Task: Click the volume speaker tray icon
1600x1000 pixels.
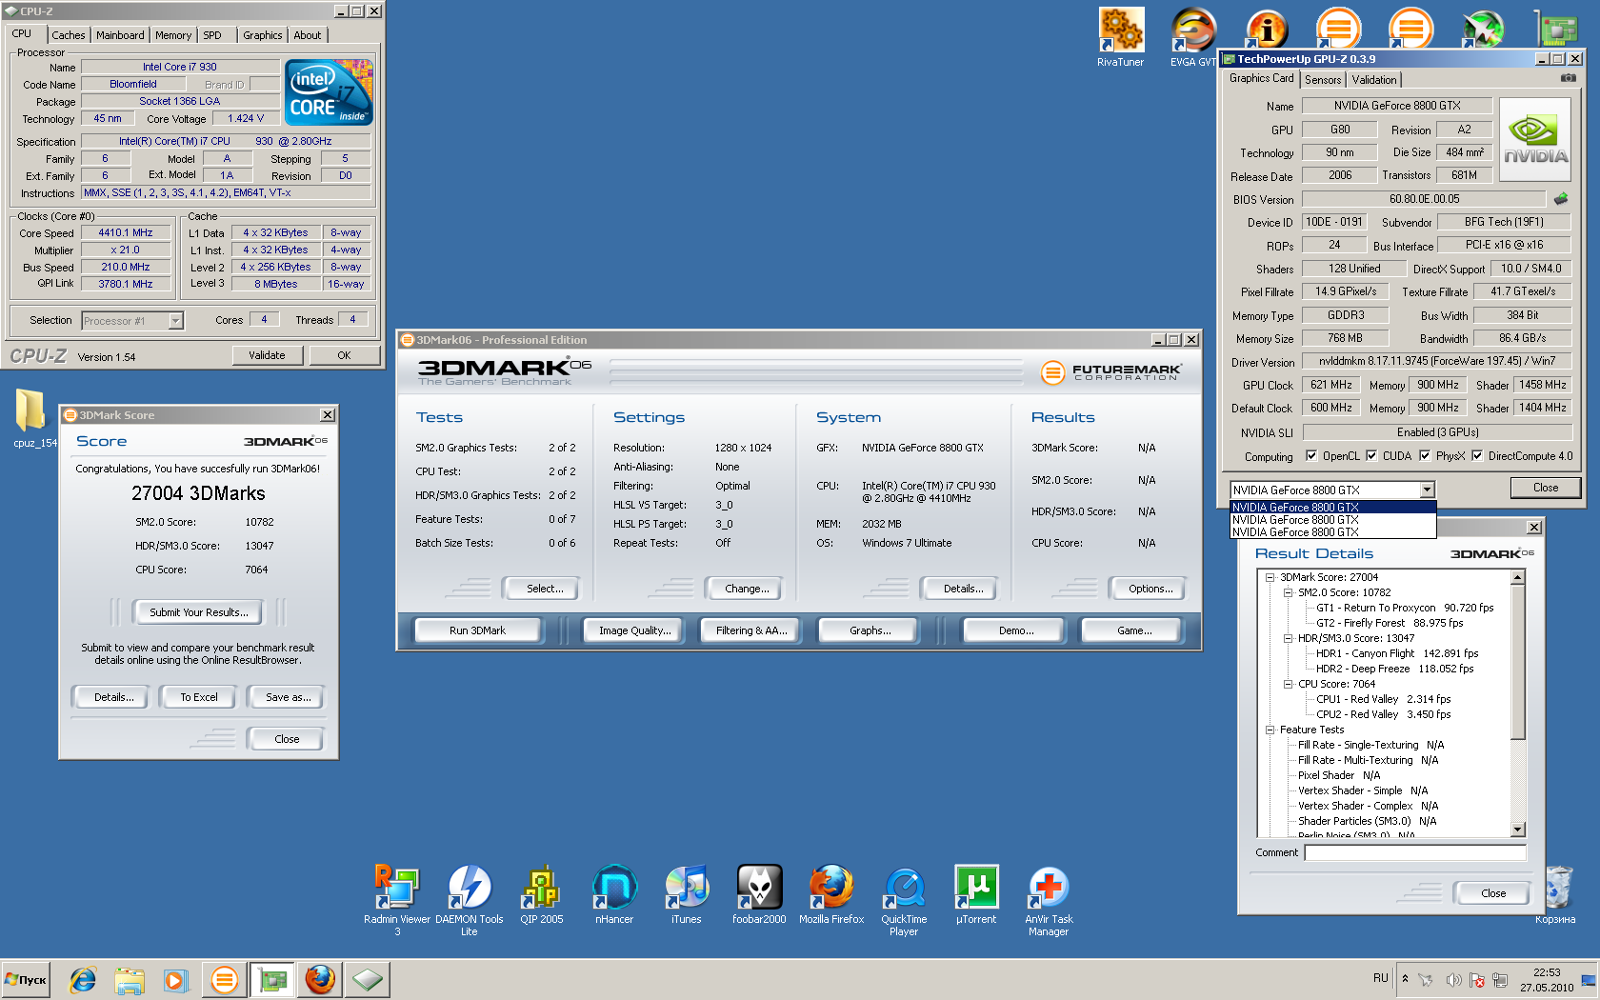Action: [1453, 980]
